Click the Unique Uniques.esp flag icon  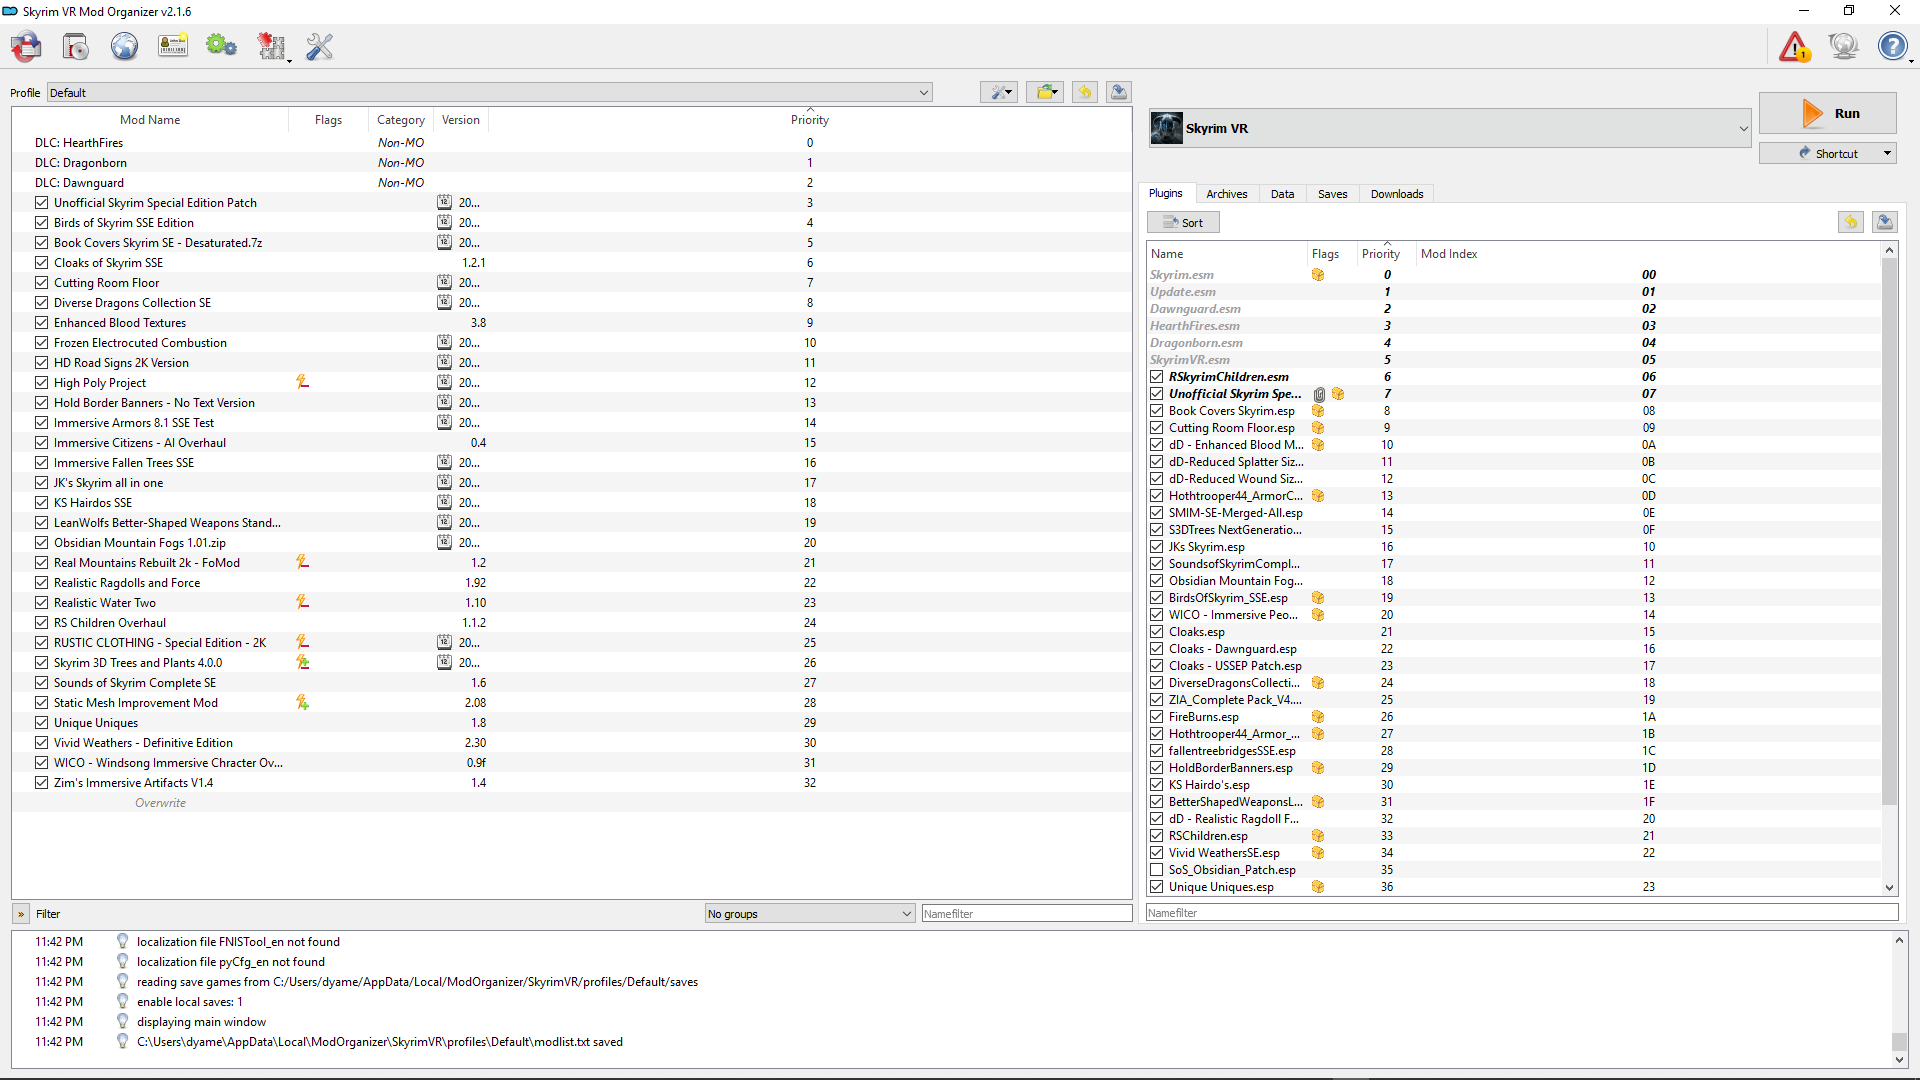click(1318, 887)
